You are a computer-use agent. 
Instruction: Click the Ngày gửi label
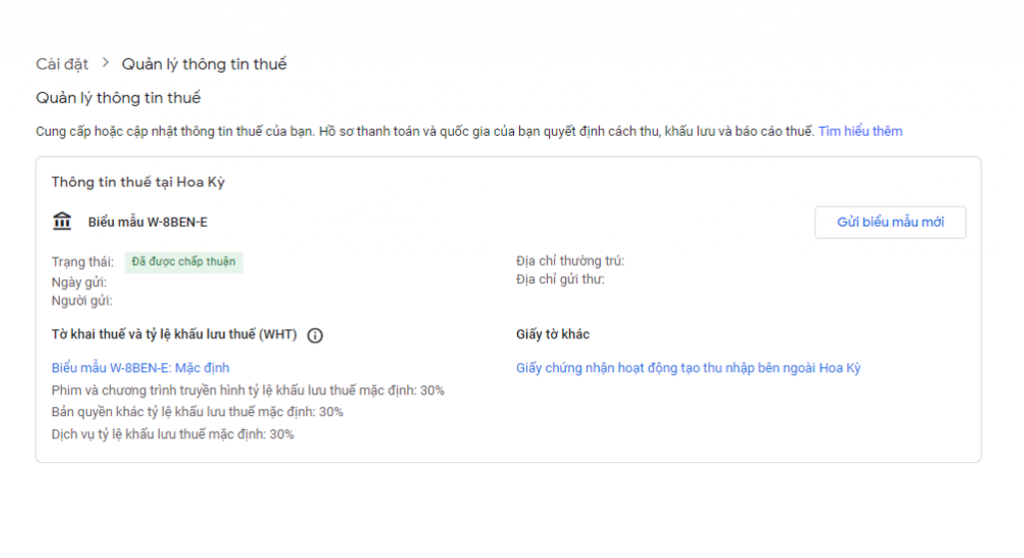tap(79, 282)
